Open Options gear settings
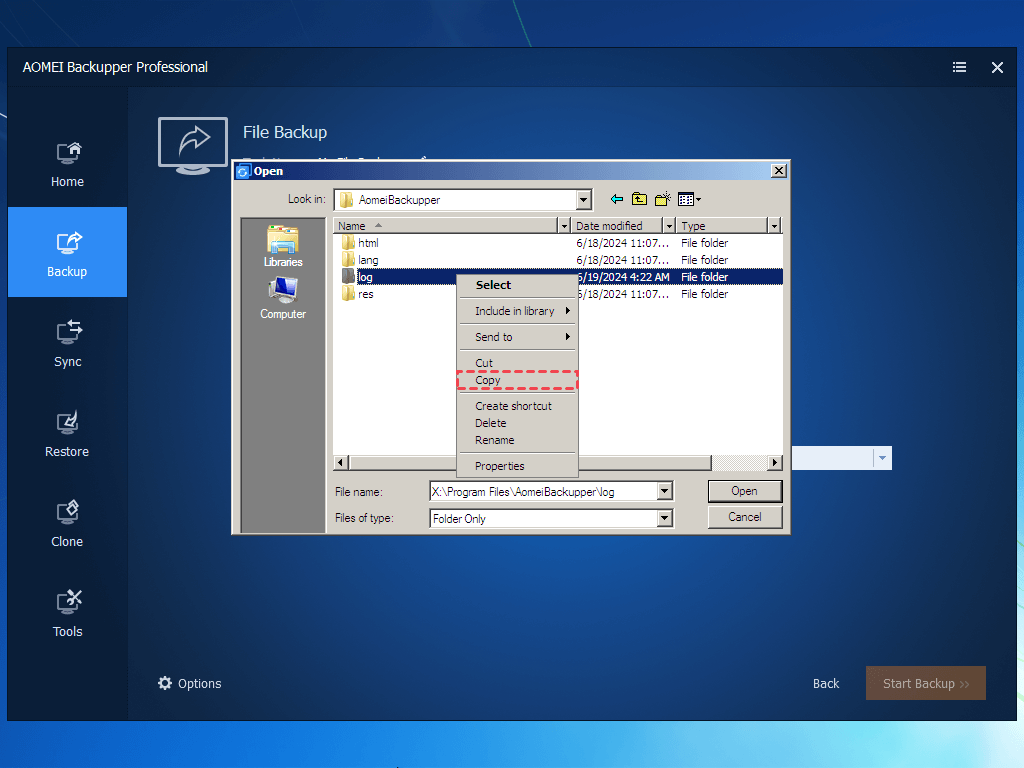The height and width of the screenshot is (768, 1024). pyautogui.click(x=189, y=683)
